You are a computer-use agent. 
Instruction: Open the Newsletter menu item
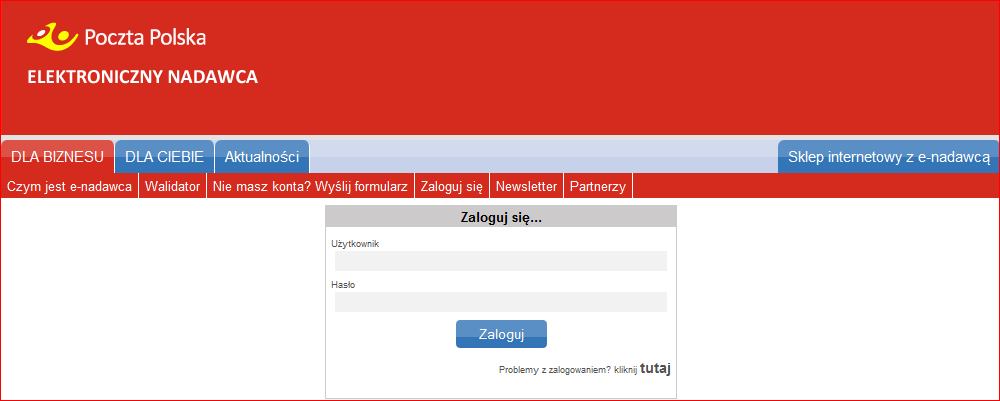coord(527,187)
